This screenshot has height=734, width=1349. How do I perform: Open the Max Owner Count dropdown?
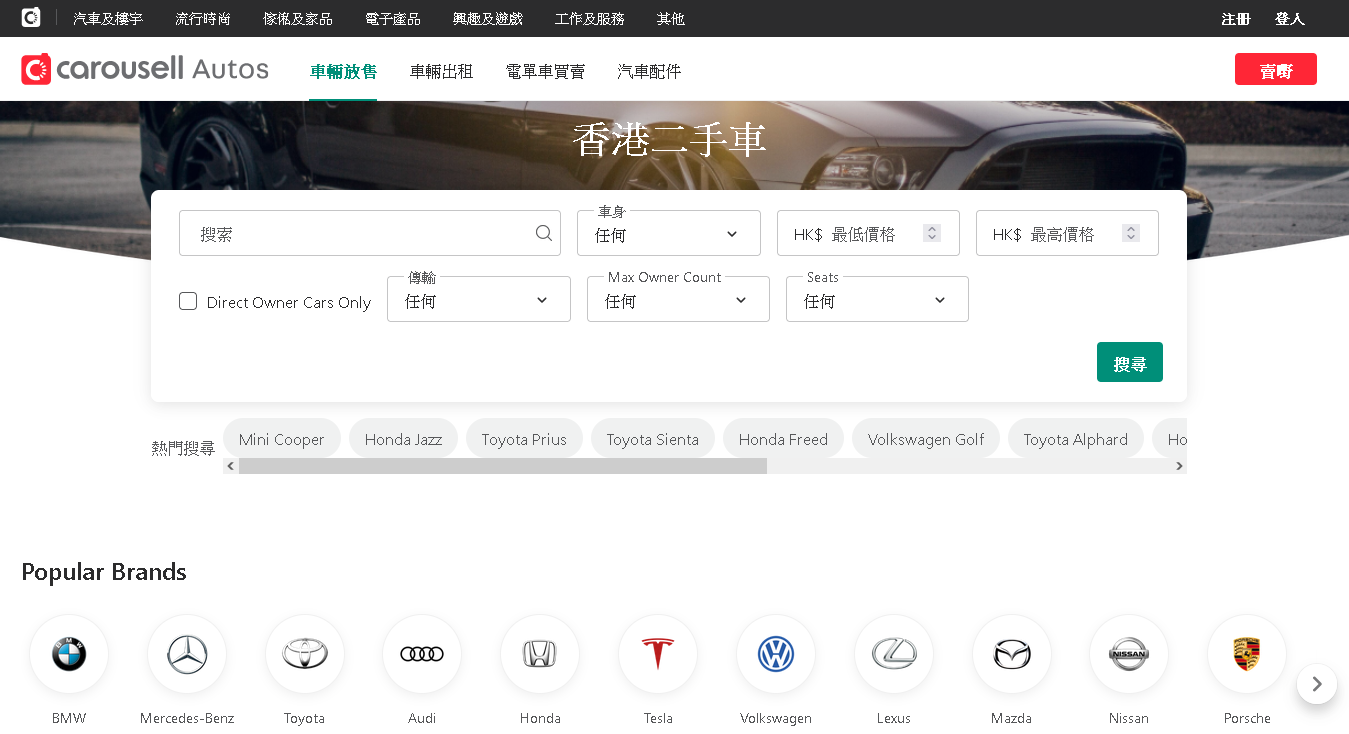click(678, 300)
